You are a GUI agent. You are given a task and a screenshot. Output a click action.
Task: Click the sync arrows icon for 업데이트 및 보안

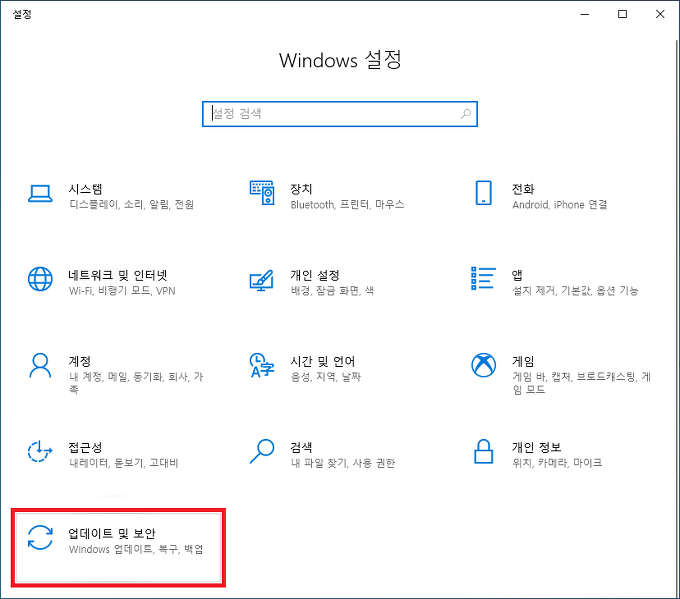(x=40, y=537)
